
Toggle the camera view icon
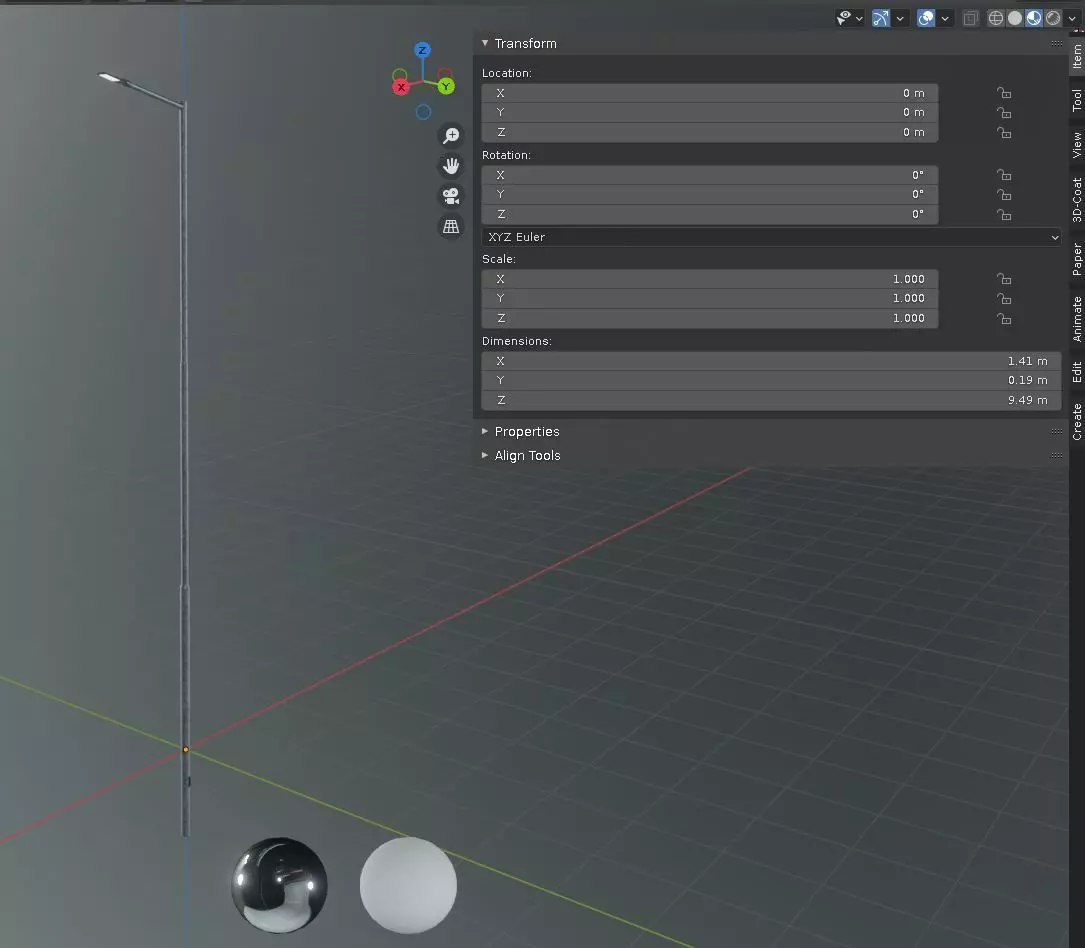[x=451, y=196]
